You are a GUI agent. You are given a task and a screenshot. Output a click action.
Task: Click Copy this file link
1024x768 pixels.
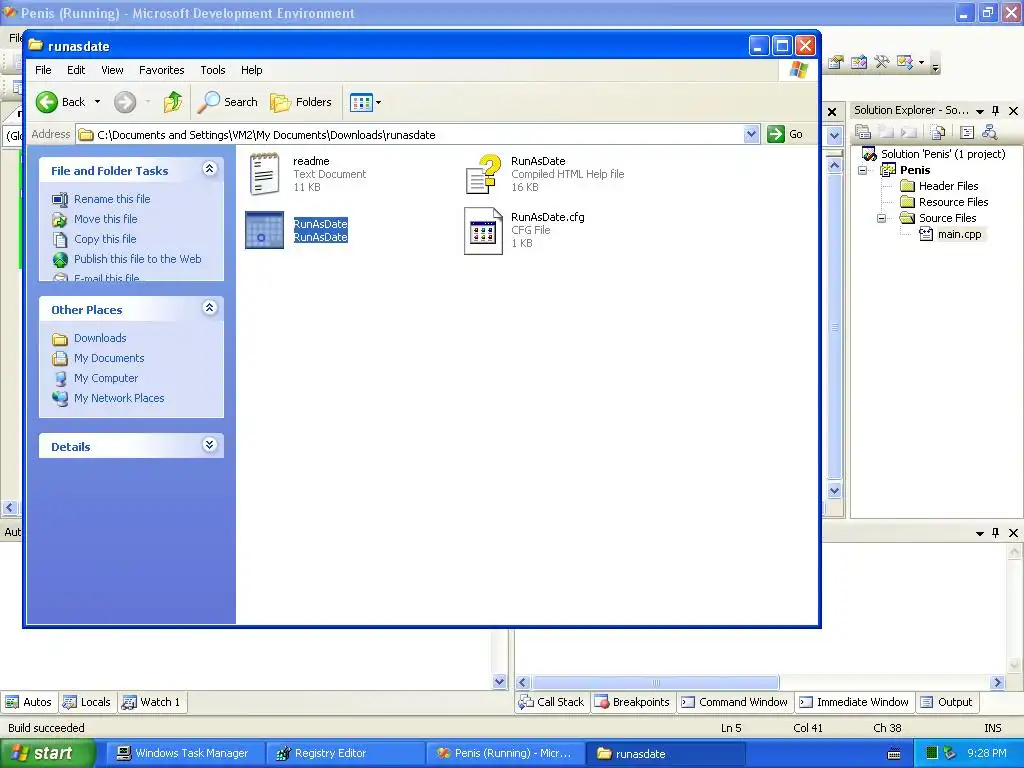click(x=104, y=239)
